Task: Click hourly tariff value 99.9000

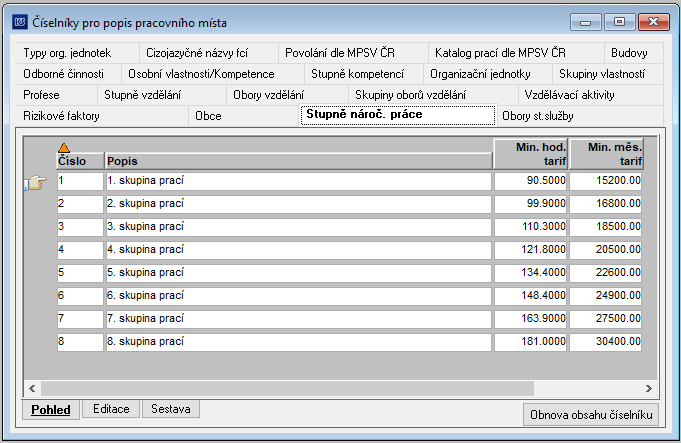Action: (530, 204)
